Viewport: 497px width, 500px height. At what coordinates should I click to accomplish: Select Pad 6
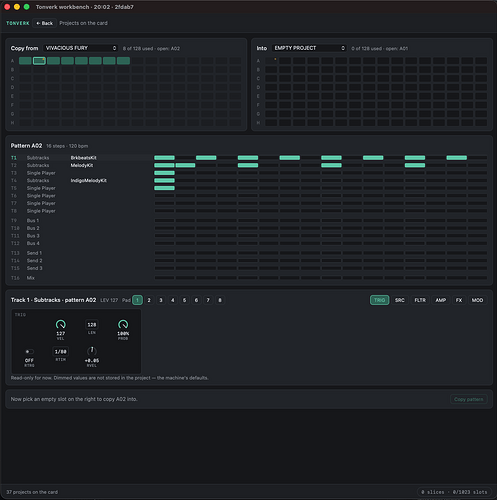(x=196, y=300)
